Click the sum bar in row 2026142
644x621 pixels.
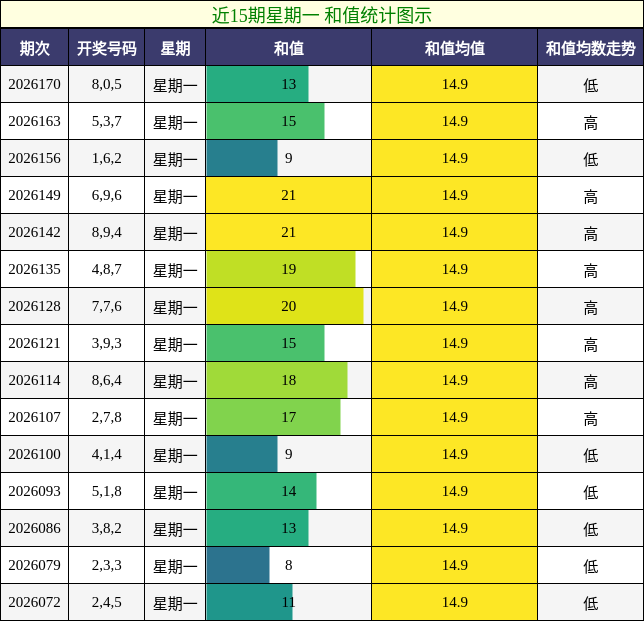289,232
